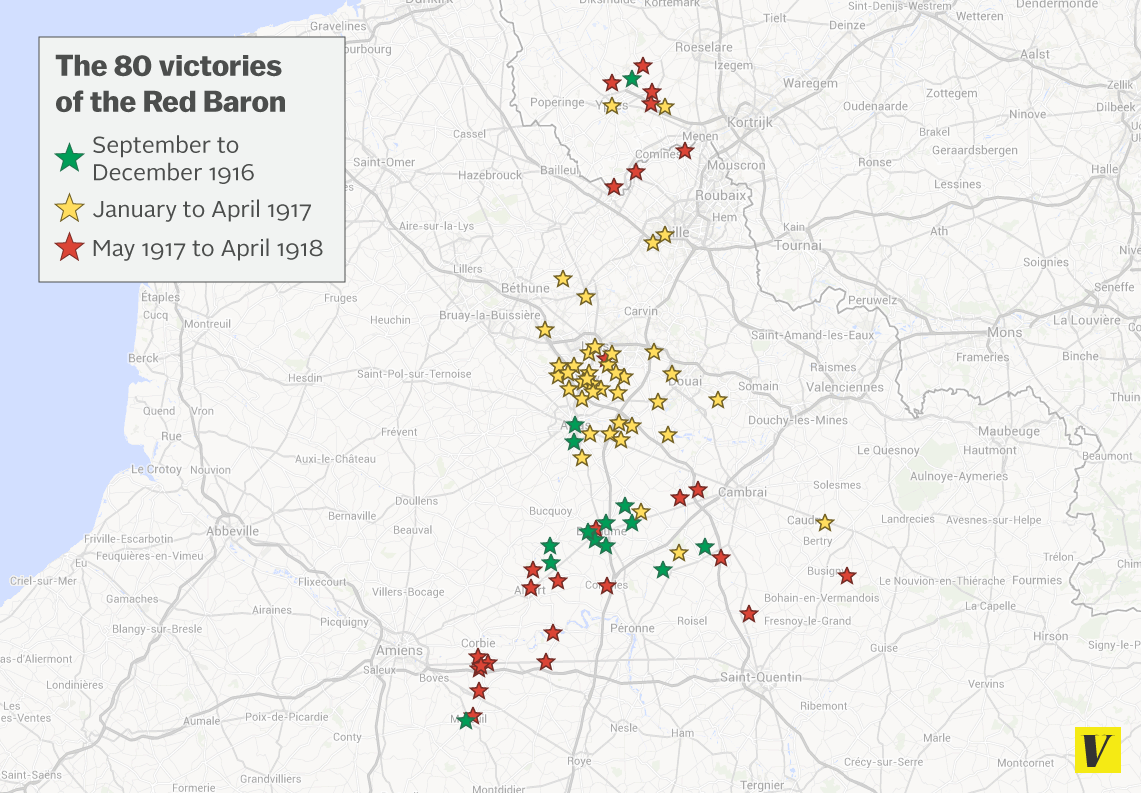Select the yellow star marker near Caudry
Screen dimensions: 1141x793
[x=824, y=523]
